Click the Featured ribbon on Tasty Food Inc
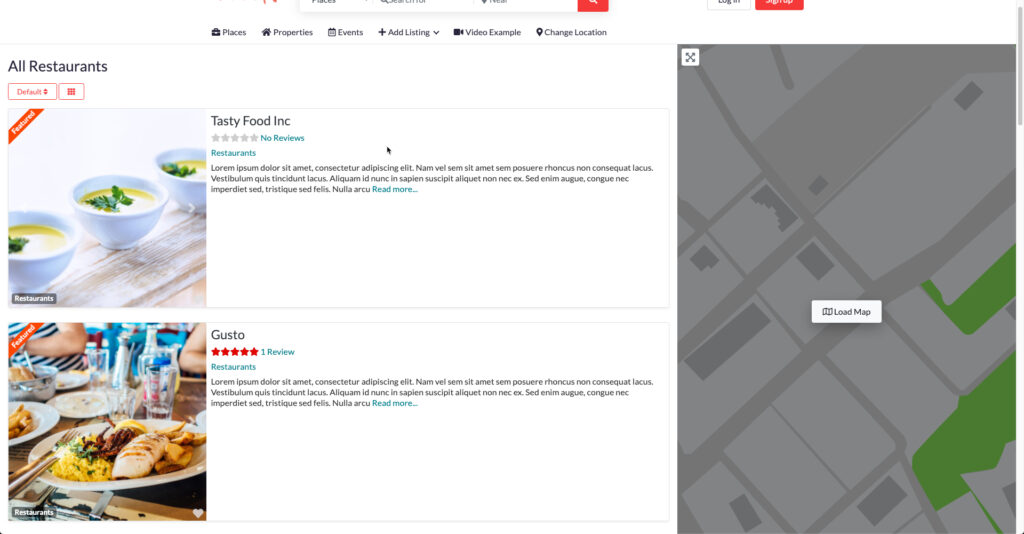This screenshot has width=1024, height=534. [x=24, y=123]
